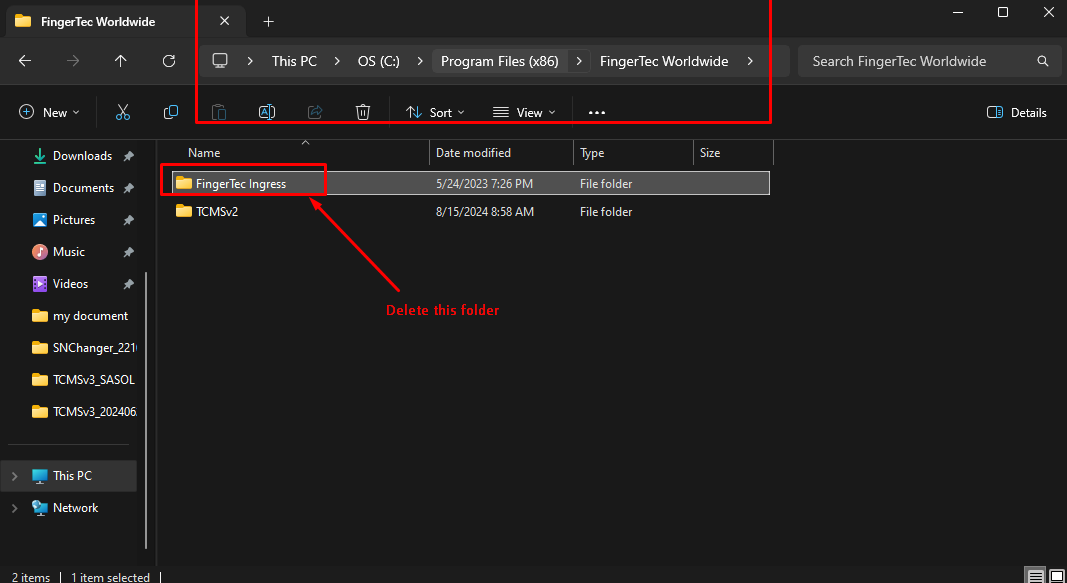Click the Delete trash can icon
1067x583 pixels.
363,112
